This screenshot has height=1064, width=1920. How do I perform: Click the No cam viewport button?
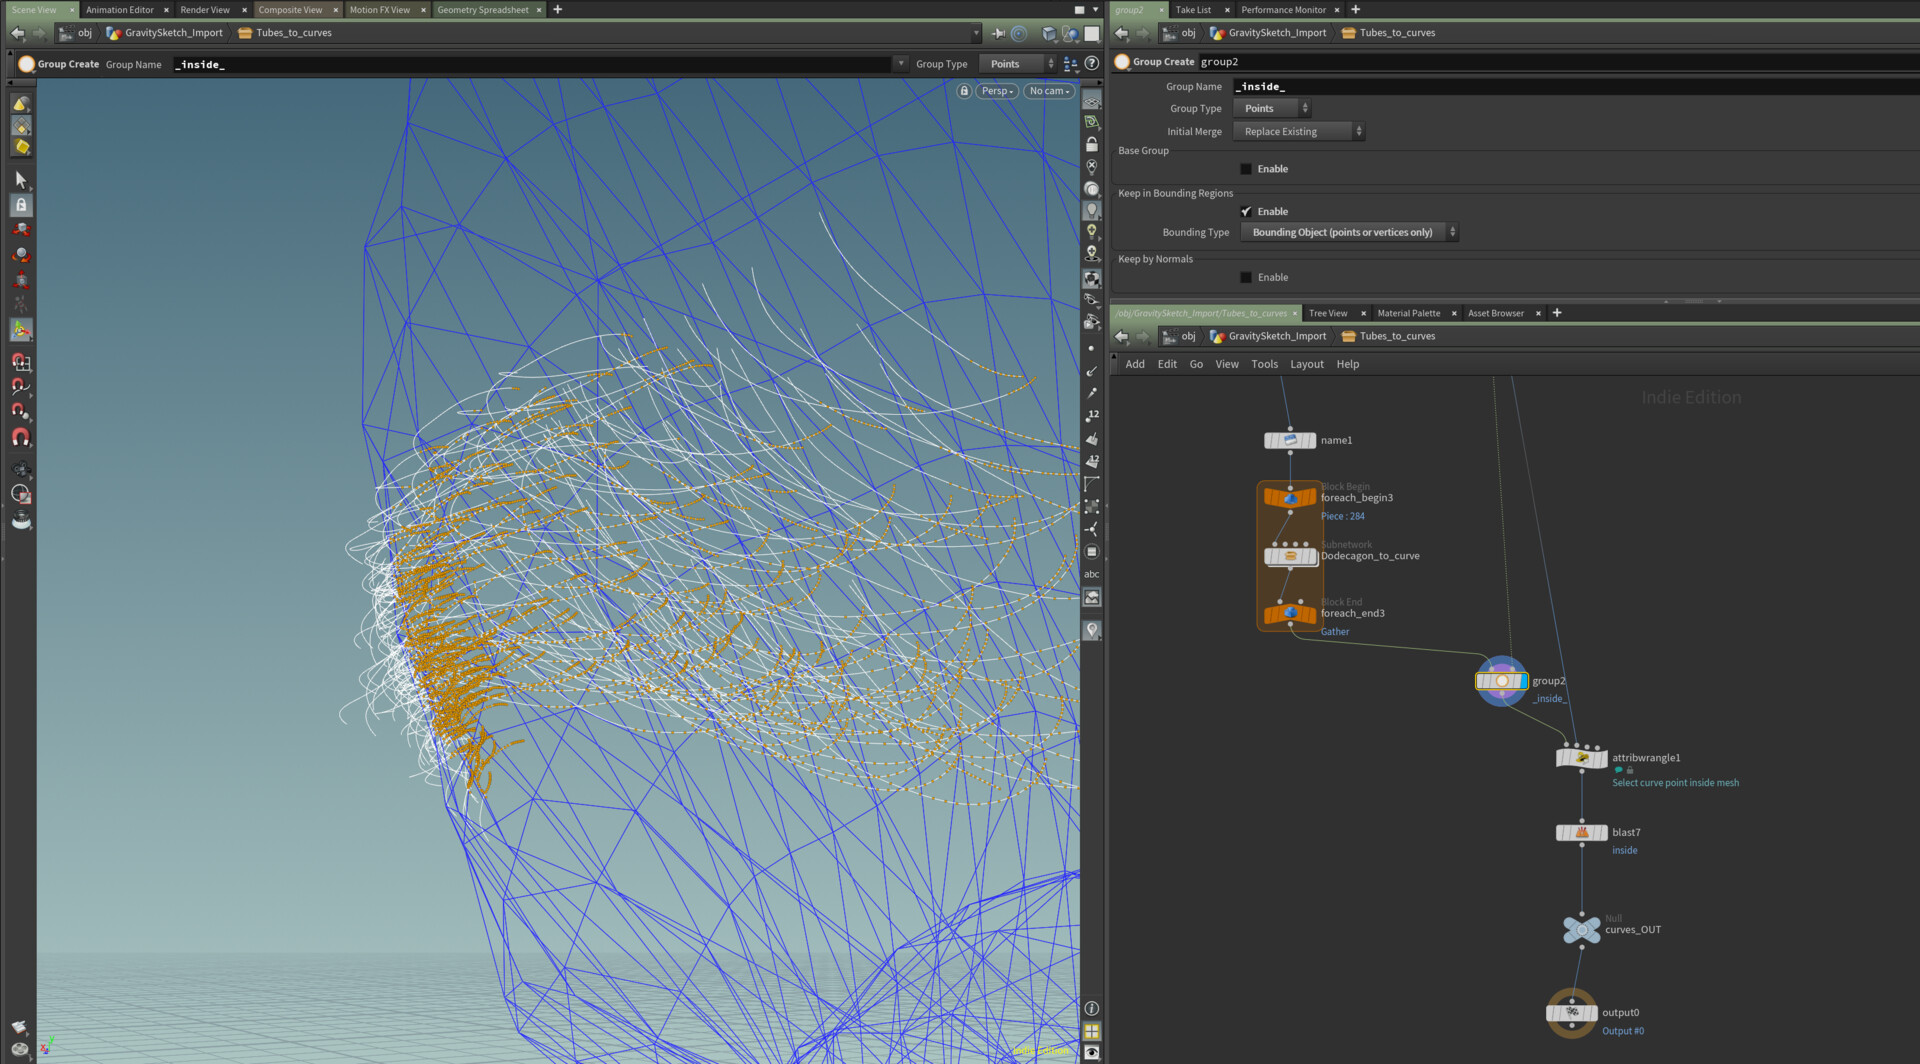pos(1049,91)
